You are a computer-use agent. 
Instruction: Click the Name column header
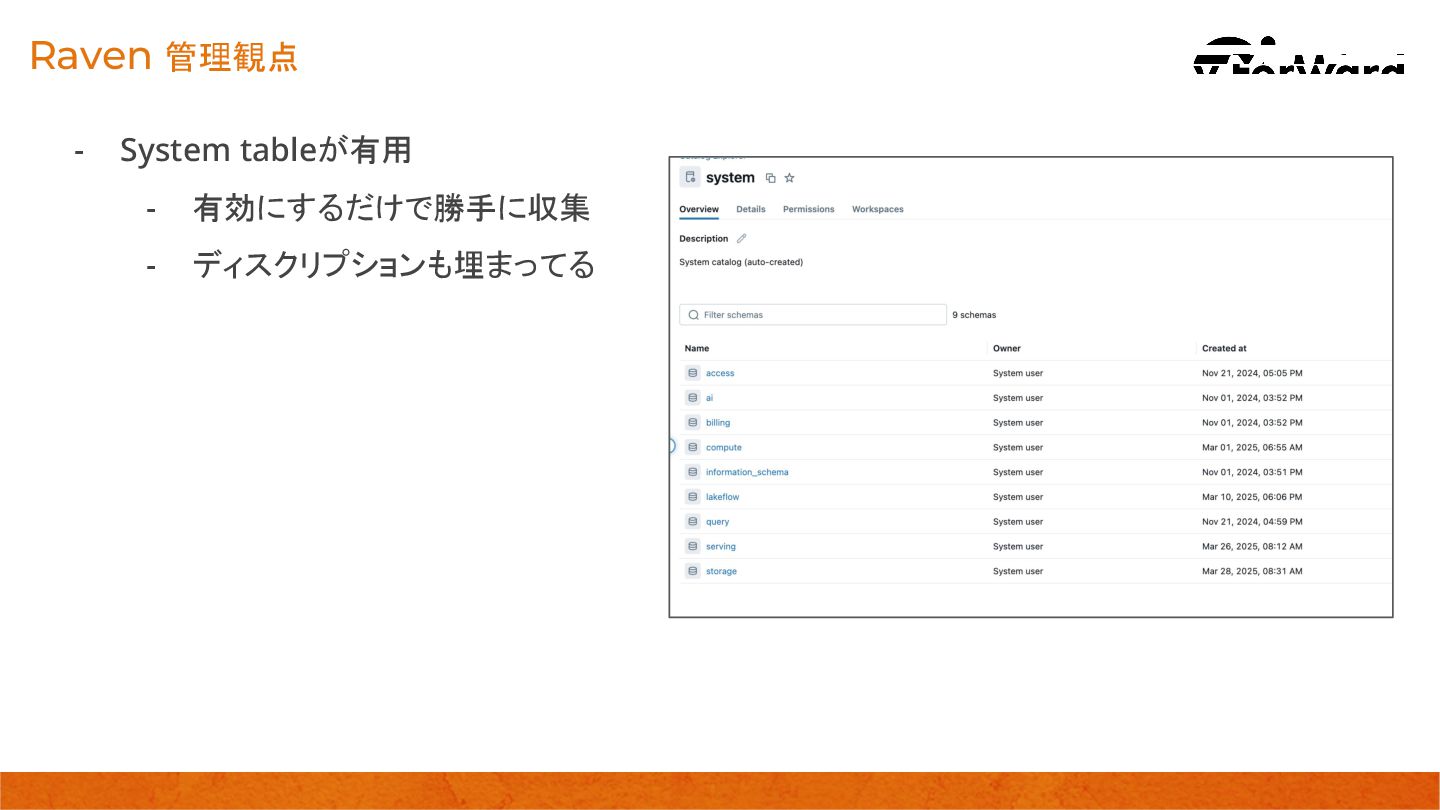[x=697, y=348]
